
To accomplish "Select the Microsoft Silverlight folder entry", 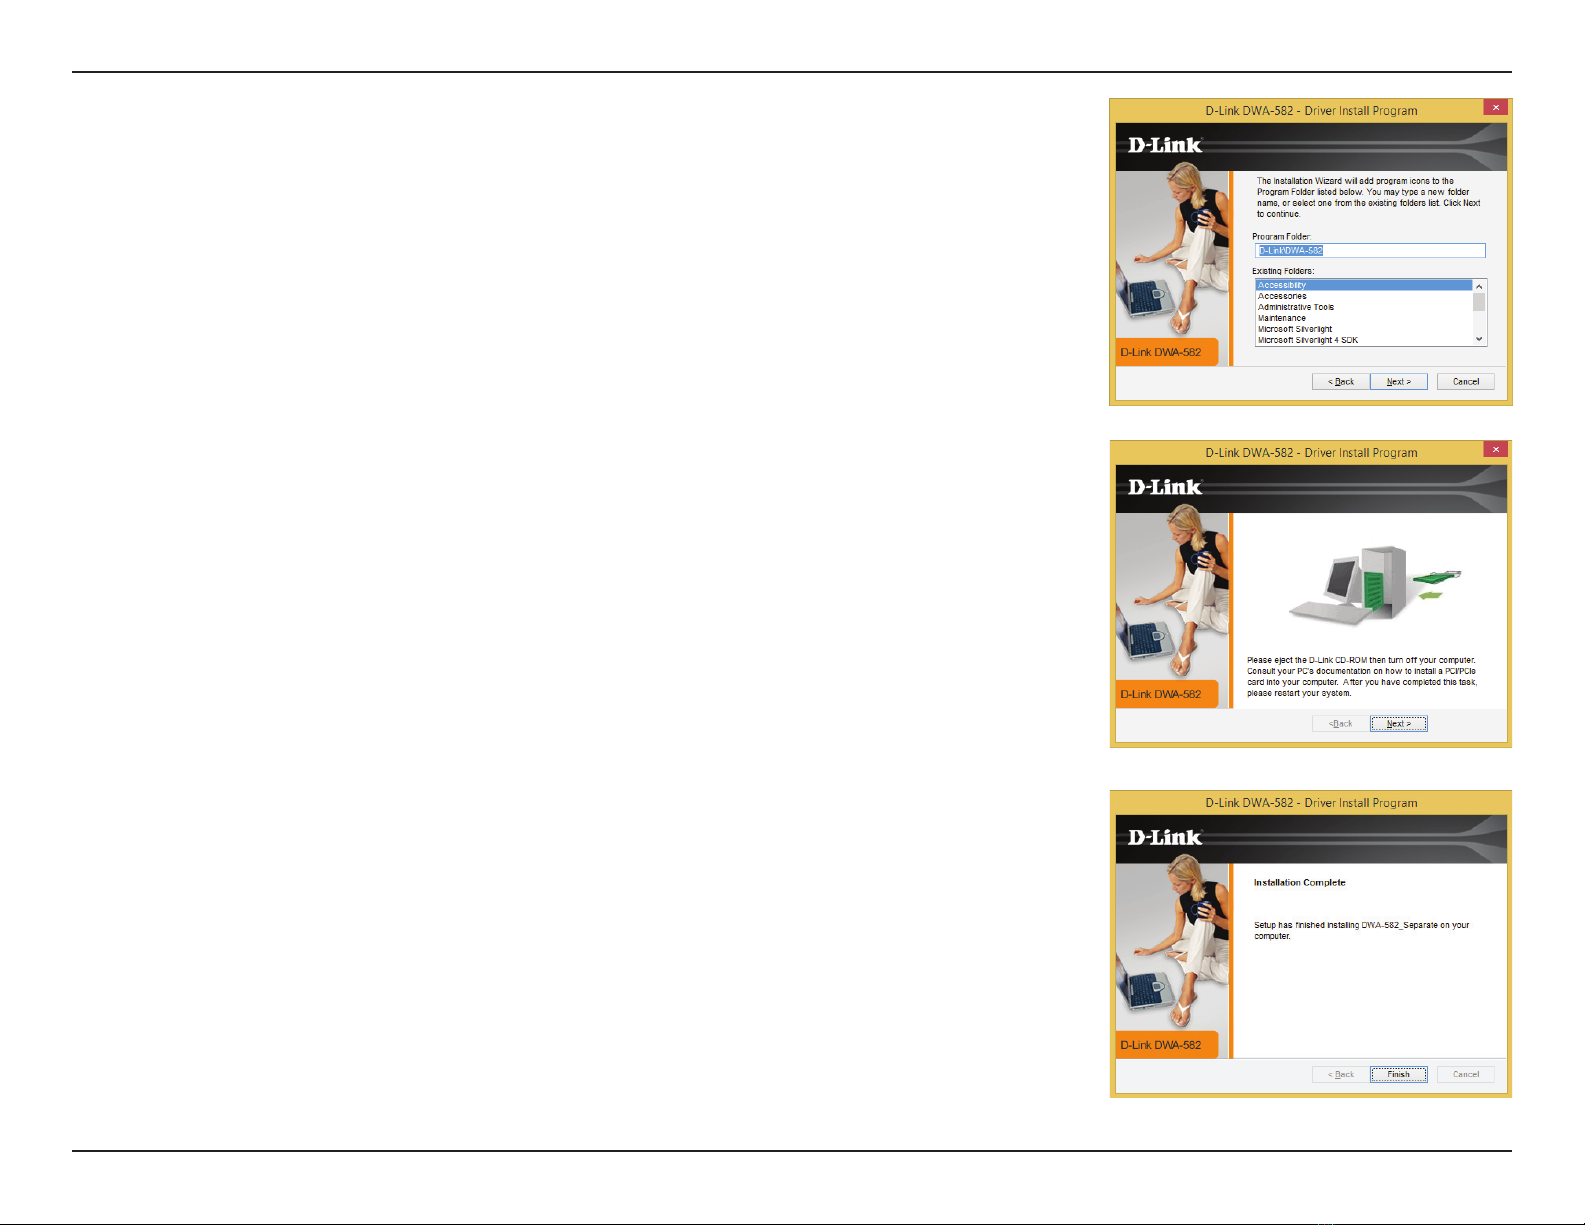I will tap(1364, 329).
